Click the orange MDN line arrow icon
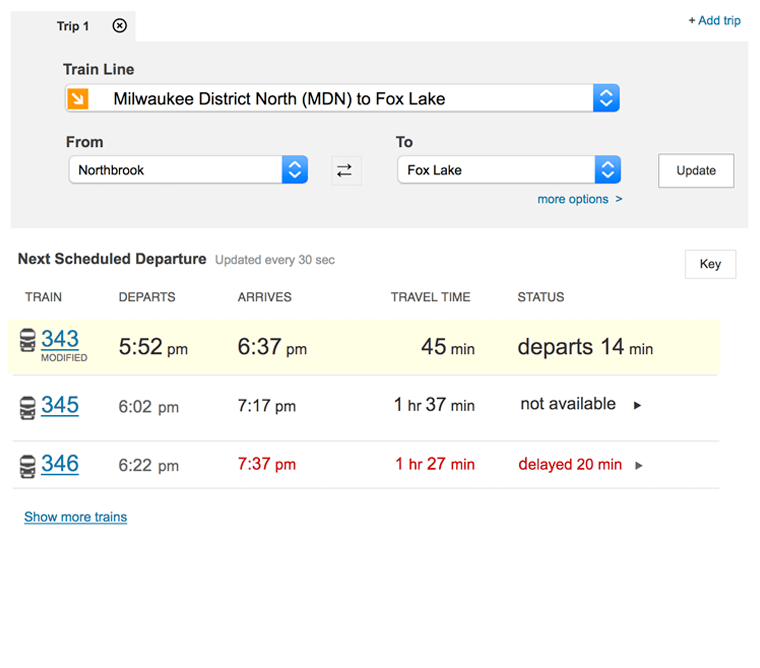The image size is (760, 668). (78, 99)
